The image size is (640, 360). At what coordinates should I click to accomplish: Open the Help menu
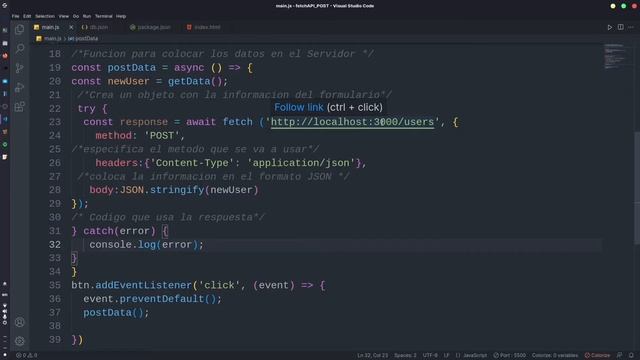[x=121, y=16]
